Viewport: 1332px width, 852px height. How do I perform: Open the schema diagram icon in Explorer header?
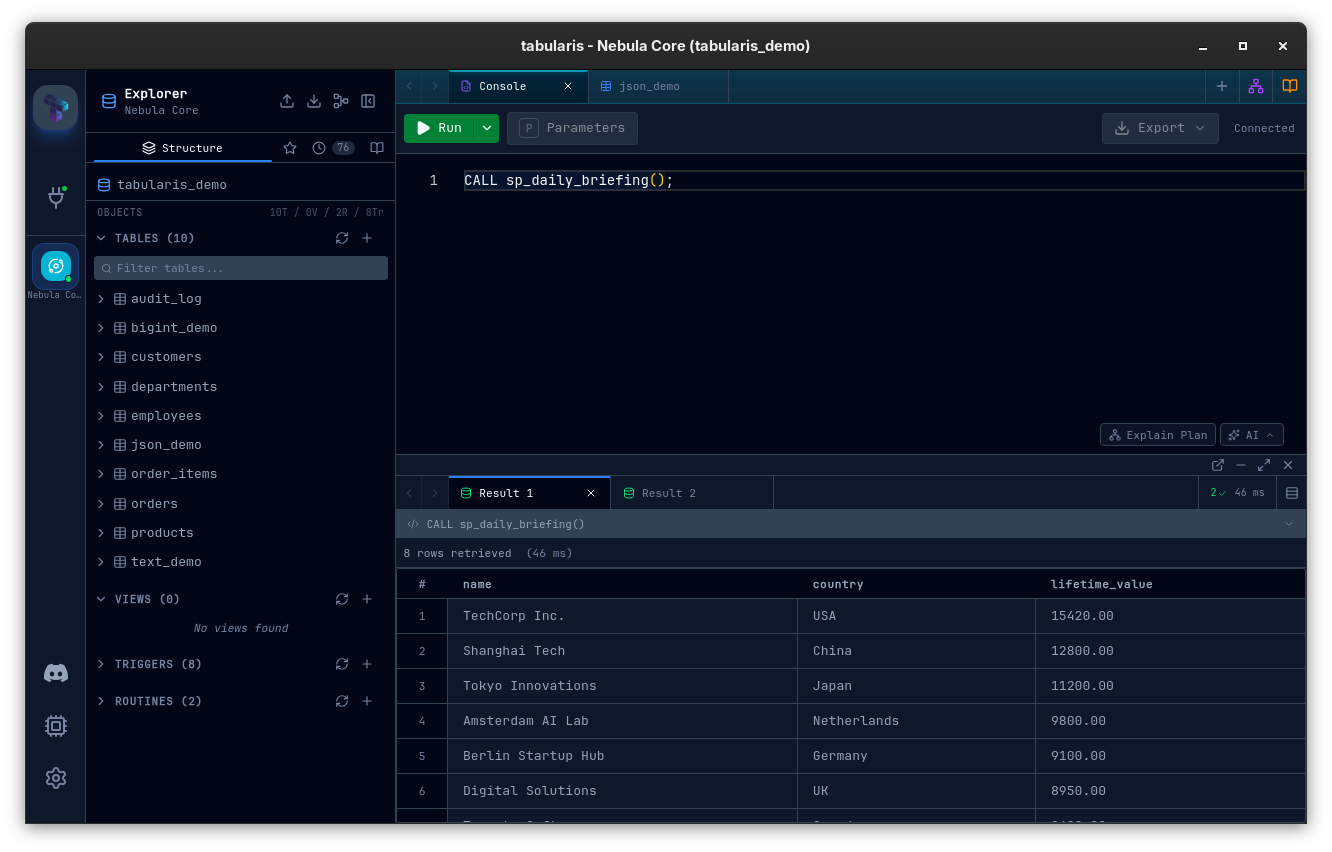point(341,101)
